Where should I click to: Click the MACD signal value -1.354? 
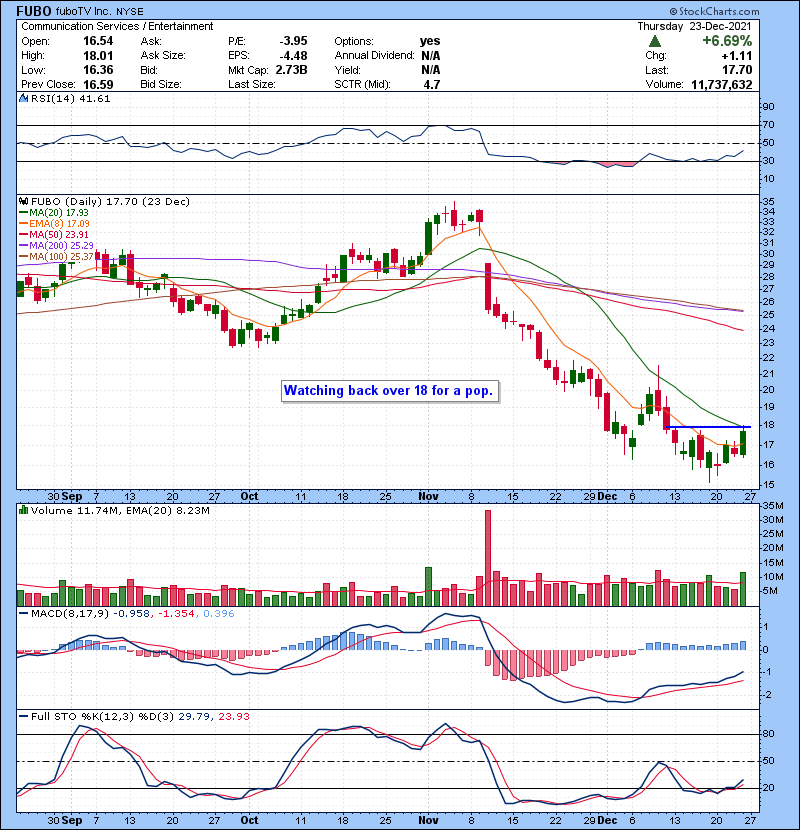point(175,614)
